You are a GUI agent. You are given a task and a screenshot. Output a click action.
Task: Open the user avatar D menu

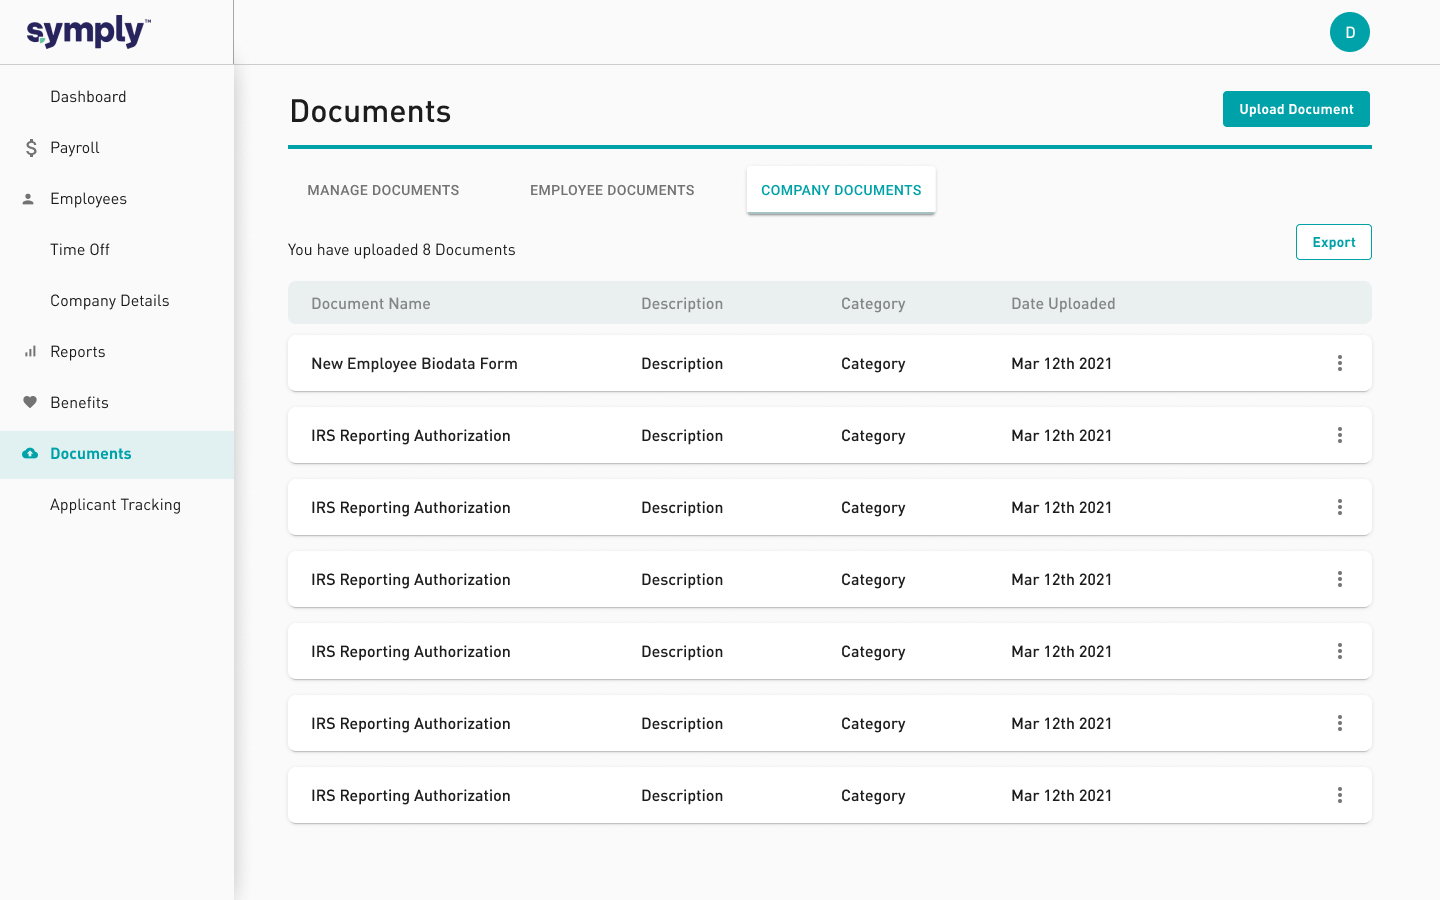pyautogui.click(x=1349, y=32)
